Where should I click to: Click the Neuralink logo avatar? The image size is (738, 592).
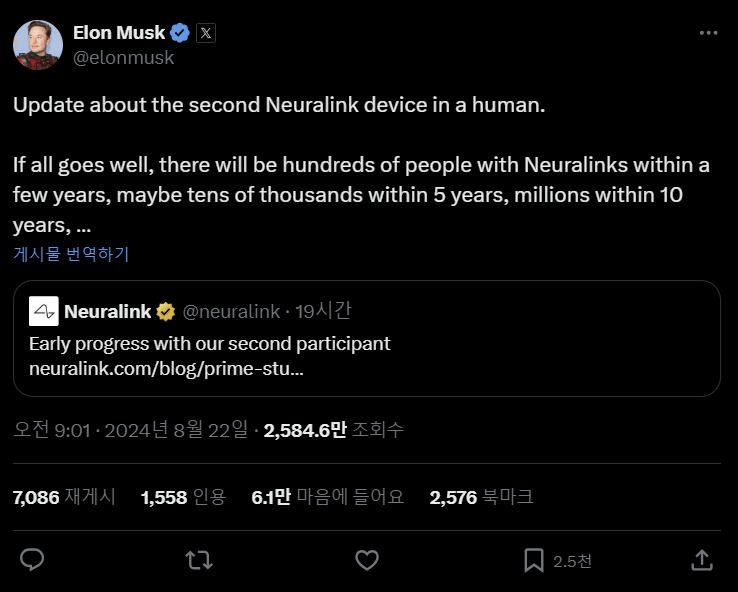(43, 311)
